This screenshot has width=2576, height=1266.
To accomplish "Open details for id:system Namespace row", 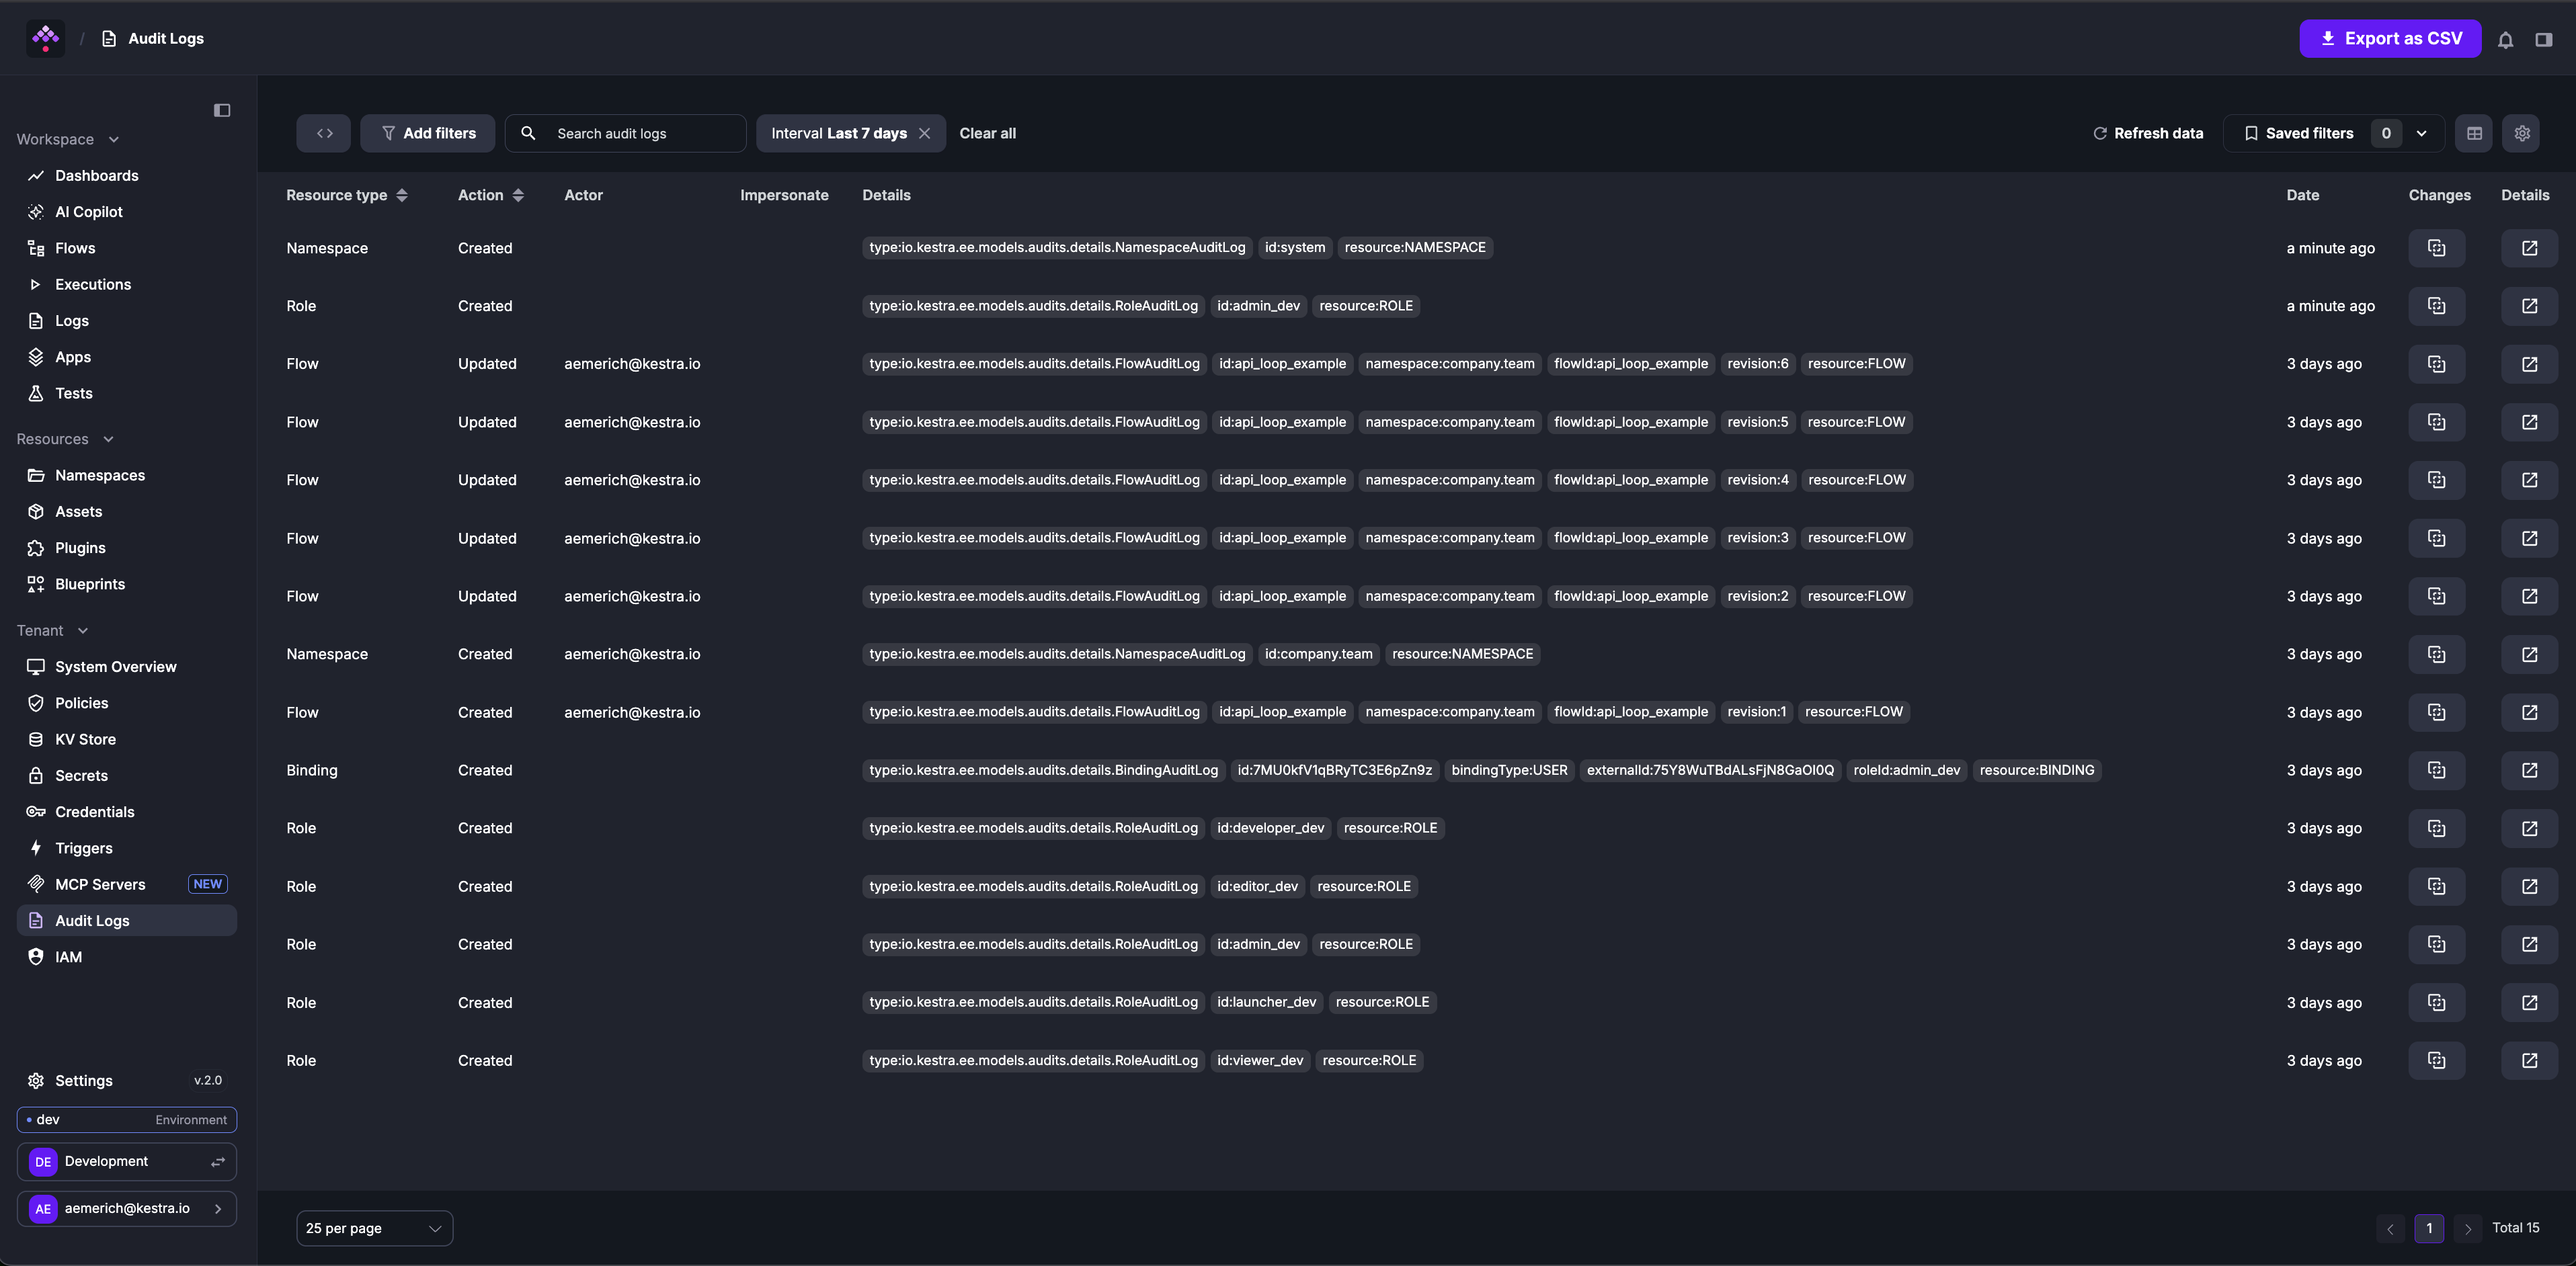I will [x=2529, y=248].
